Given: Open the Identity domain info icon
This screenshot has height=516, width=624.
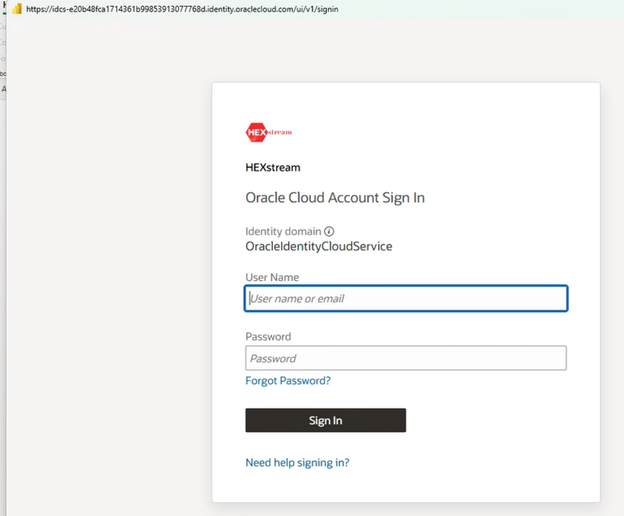Looking at the screenshot, I should (x=329, y=231).
